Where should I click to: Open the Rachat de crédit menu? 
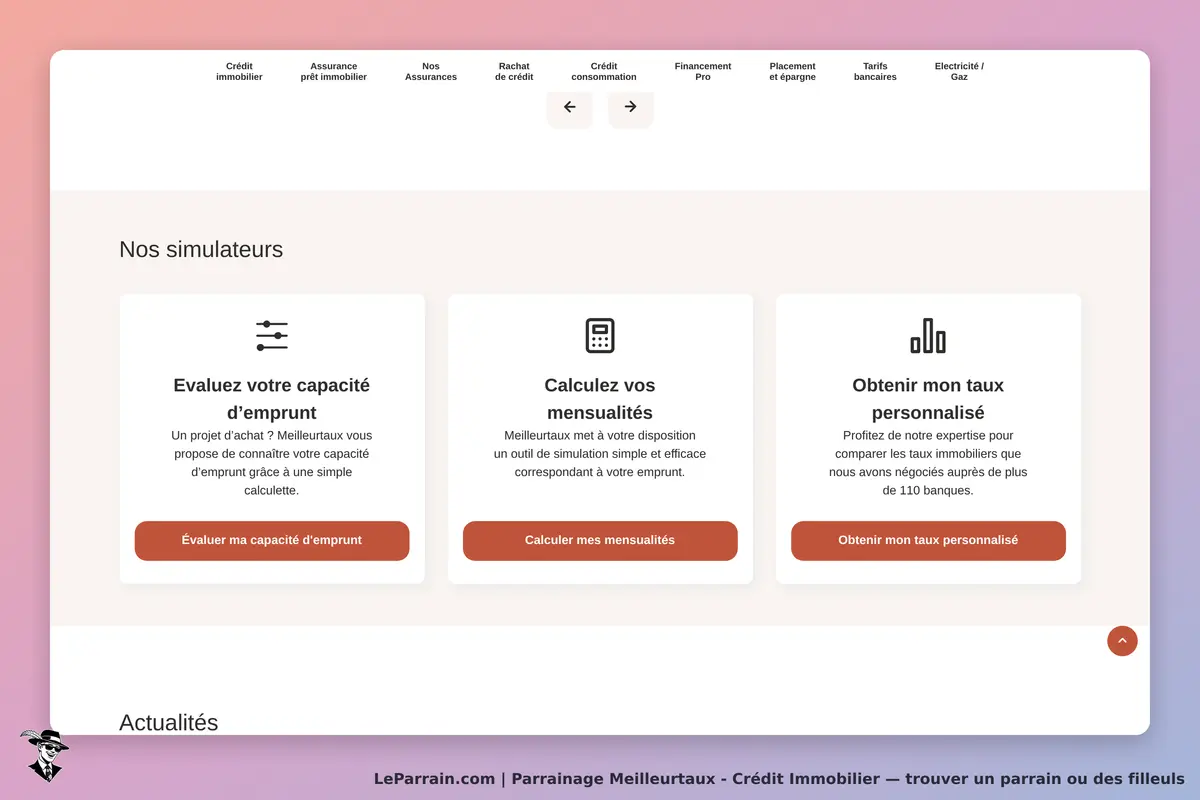click(514, 71)
